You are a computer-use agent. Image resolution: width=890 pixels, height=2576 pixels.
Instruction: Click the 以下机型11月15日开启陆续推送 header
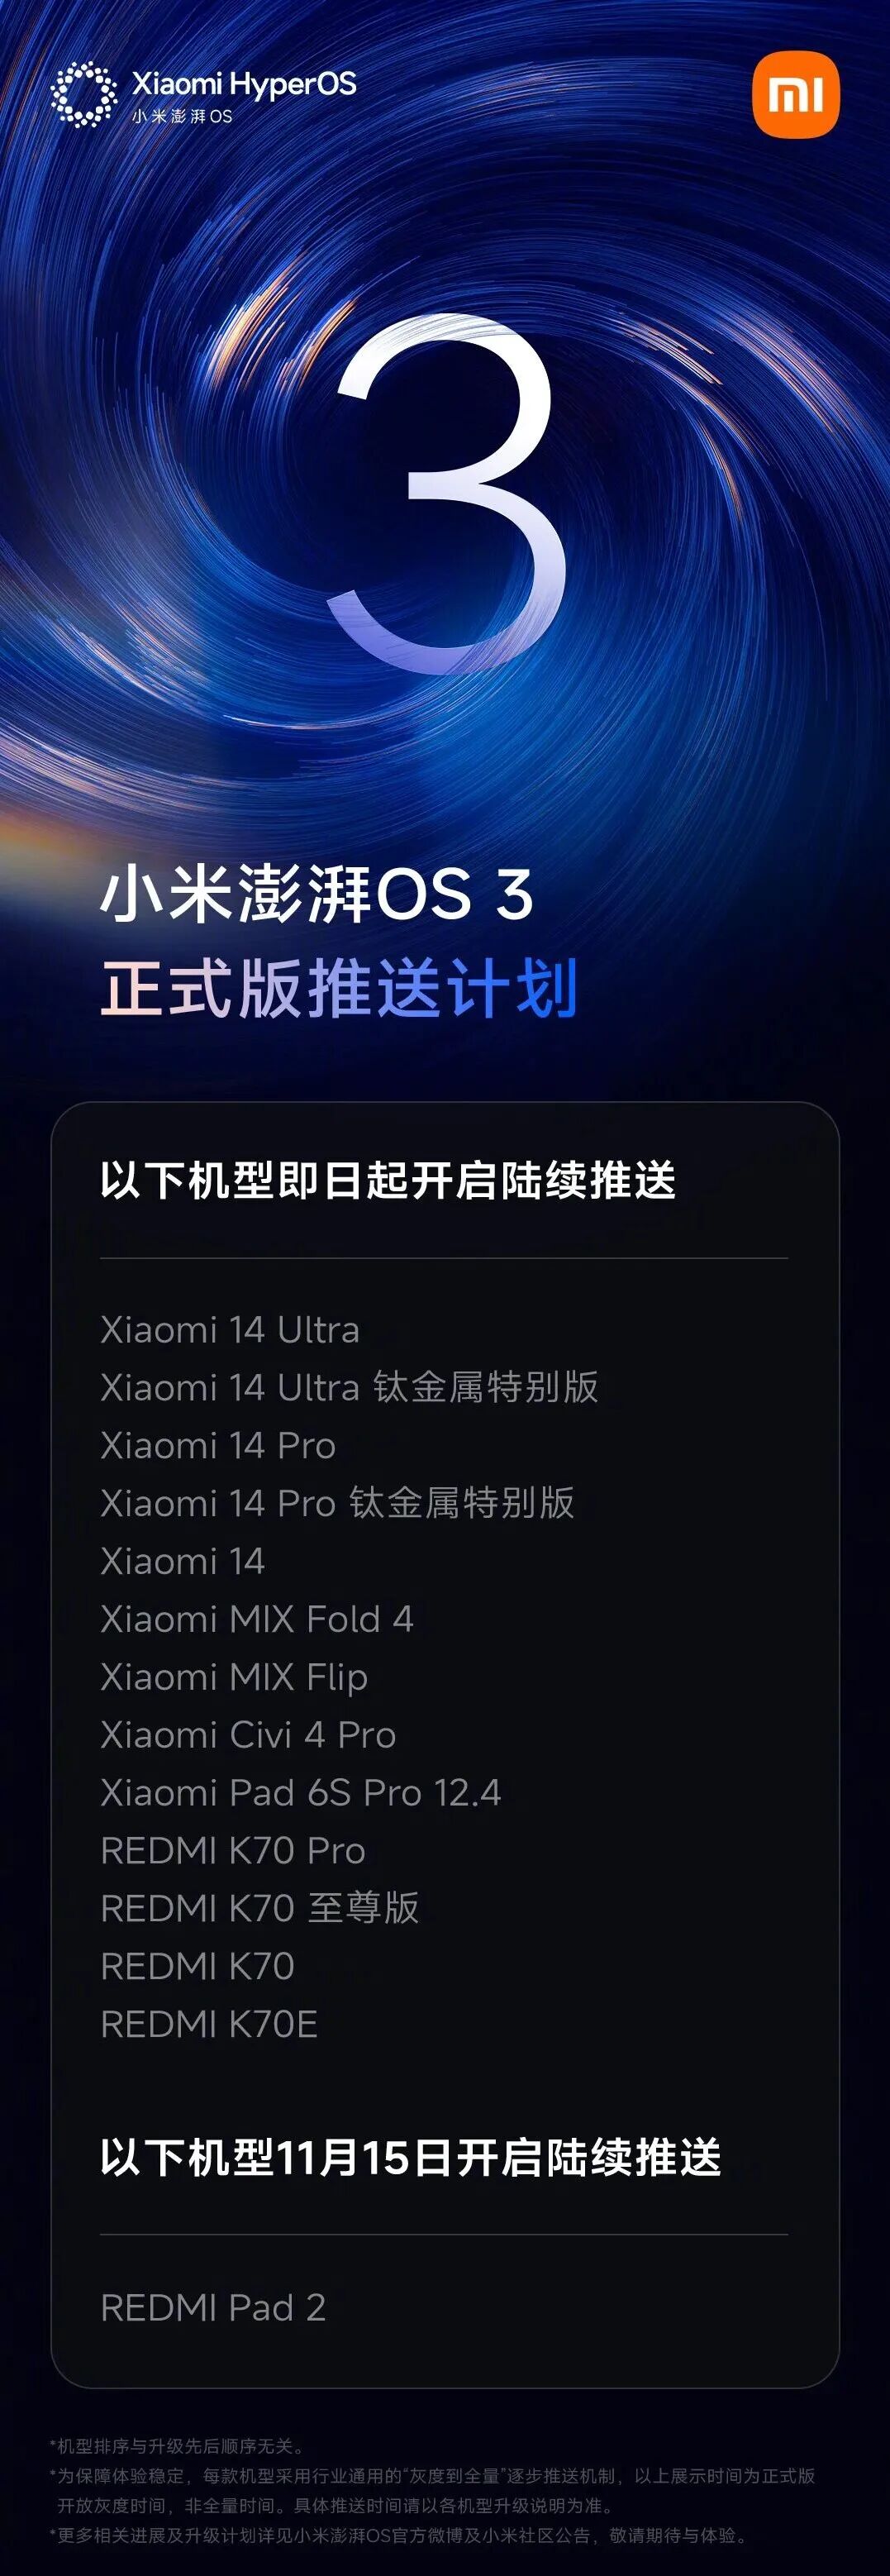(410, 2158)
